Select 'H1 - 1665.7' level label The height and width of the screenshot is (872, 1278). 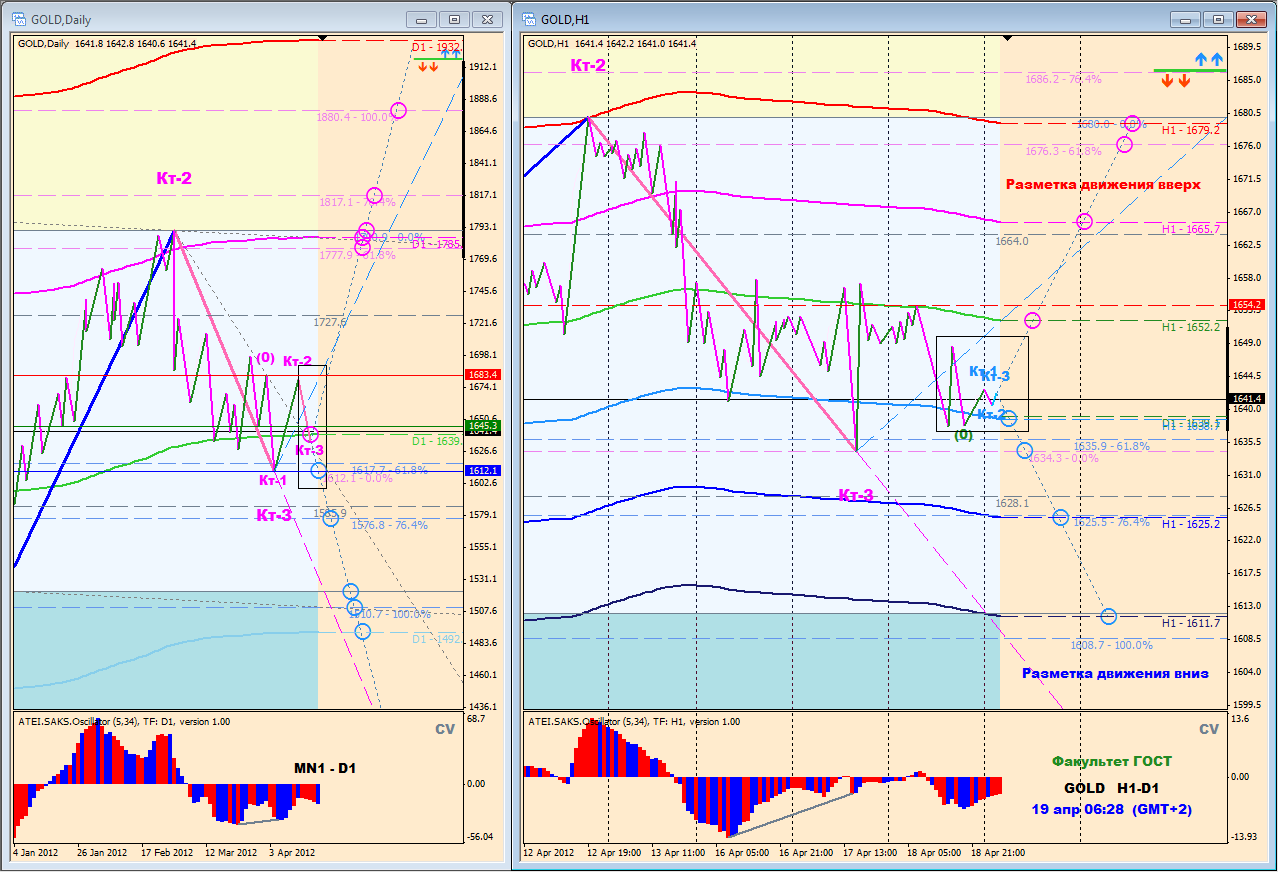click(1191, 229)
